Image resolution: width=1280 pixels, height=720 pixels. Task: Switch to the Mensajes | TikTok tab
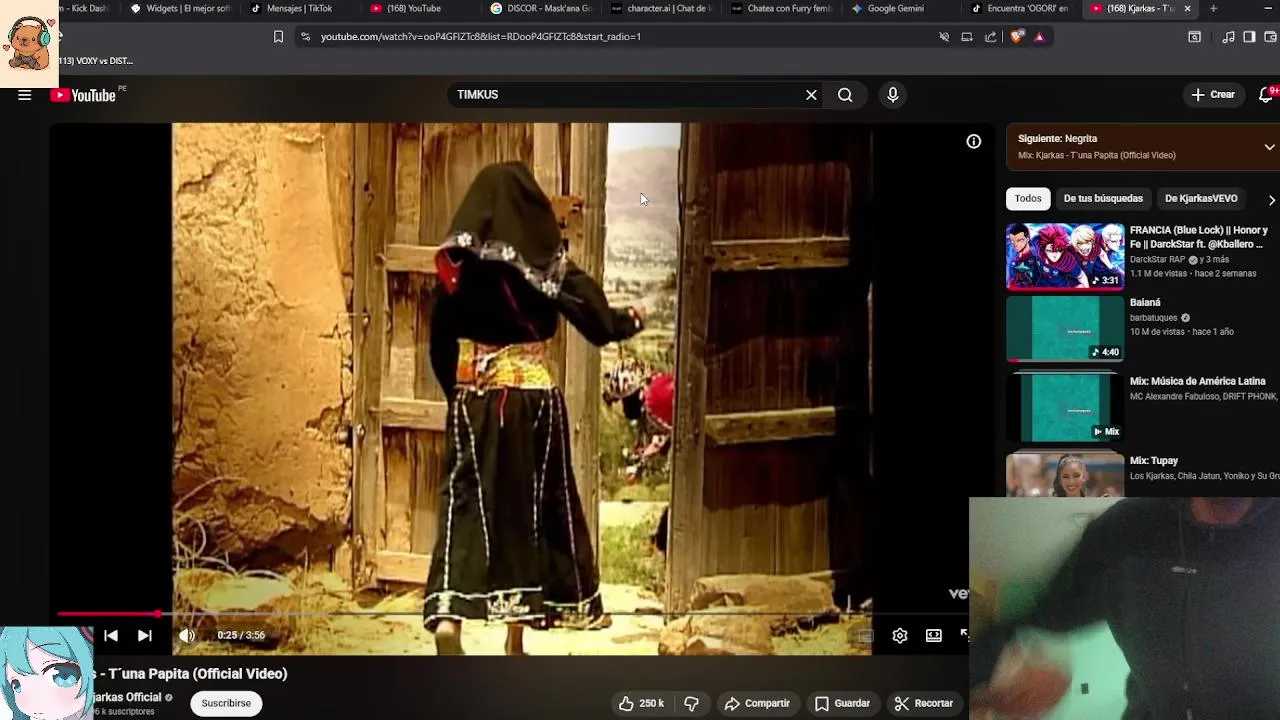(300, 9)
